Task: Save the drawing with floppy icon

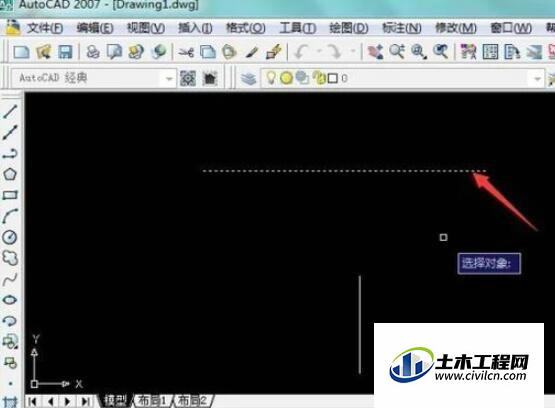Action: (x=65, y=52)
